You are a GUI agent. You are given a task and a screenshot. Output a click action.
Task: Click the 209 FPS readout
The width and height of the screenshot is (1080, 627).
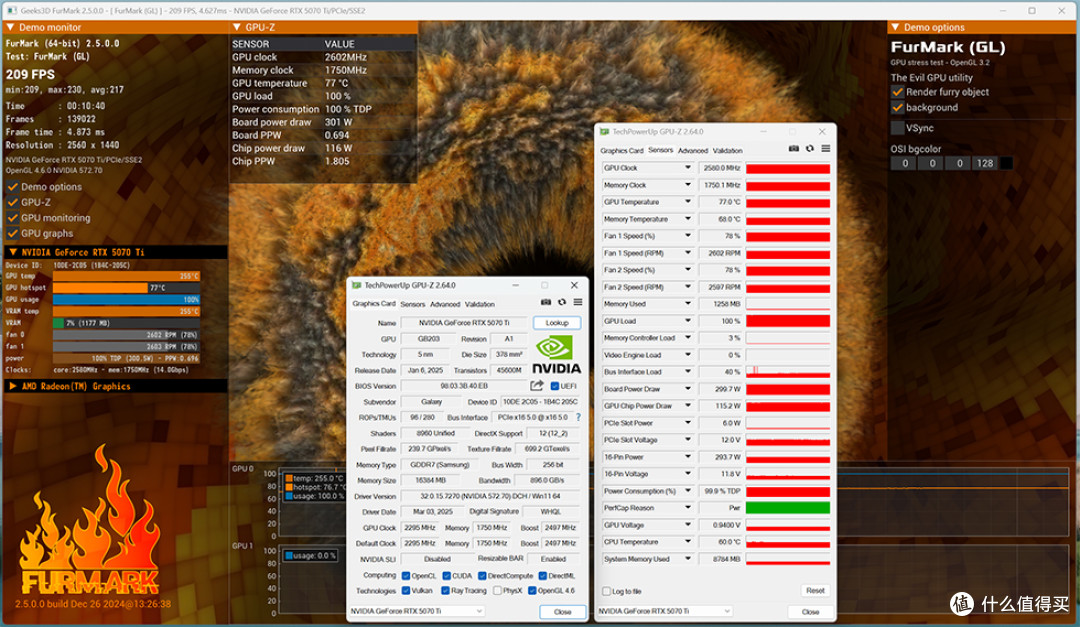point(30,74)
